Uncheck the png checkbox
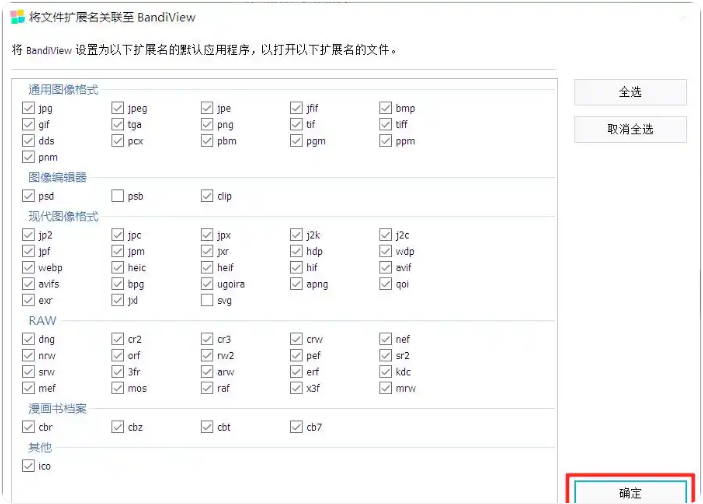Screen dimensions: 703x504 point(207,124)
